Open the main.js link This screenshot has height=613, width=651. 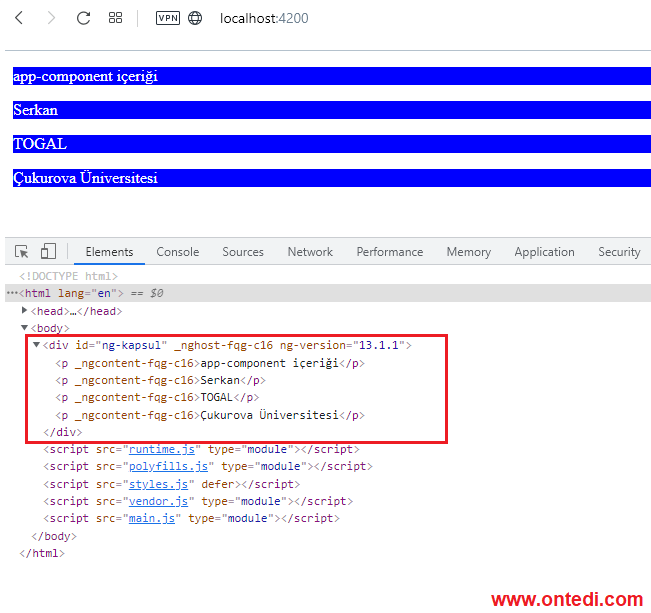tap(152, 518)
